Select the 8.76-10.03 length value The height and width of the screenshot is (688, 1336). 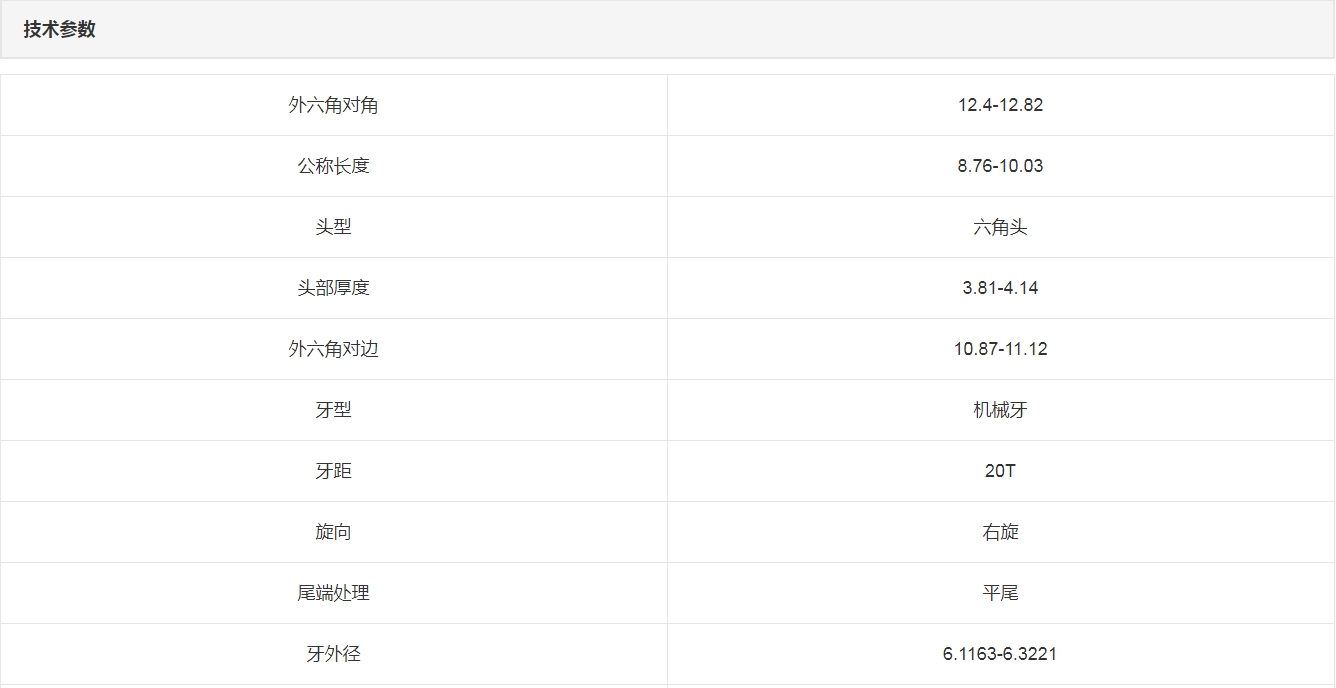point(1000,166)
